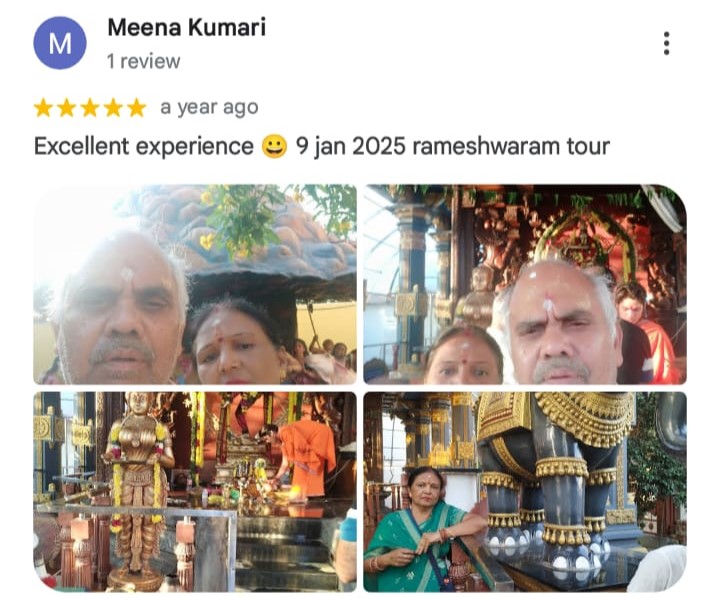
Task: Open the three-dot more options menu
Action: coord(666,44)
